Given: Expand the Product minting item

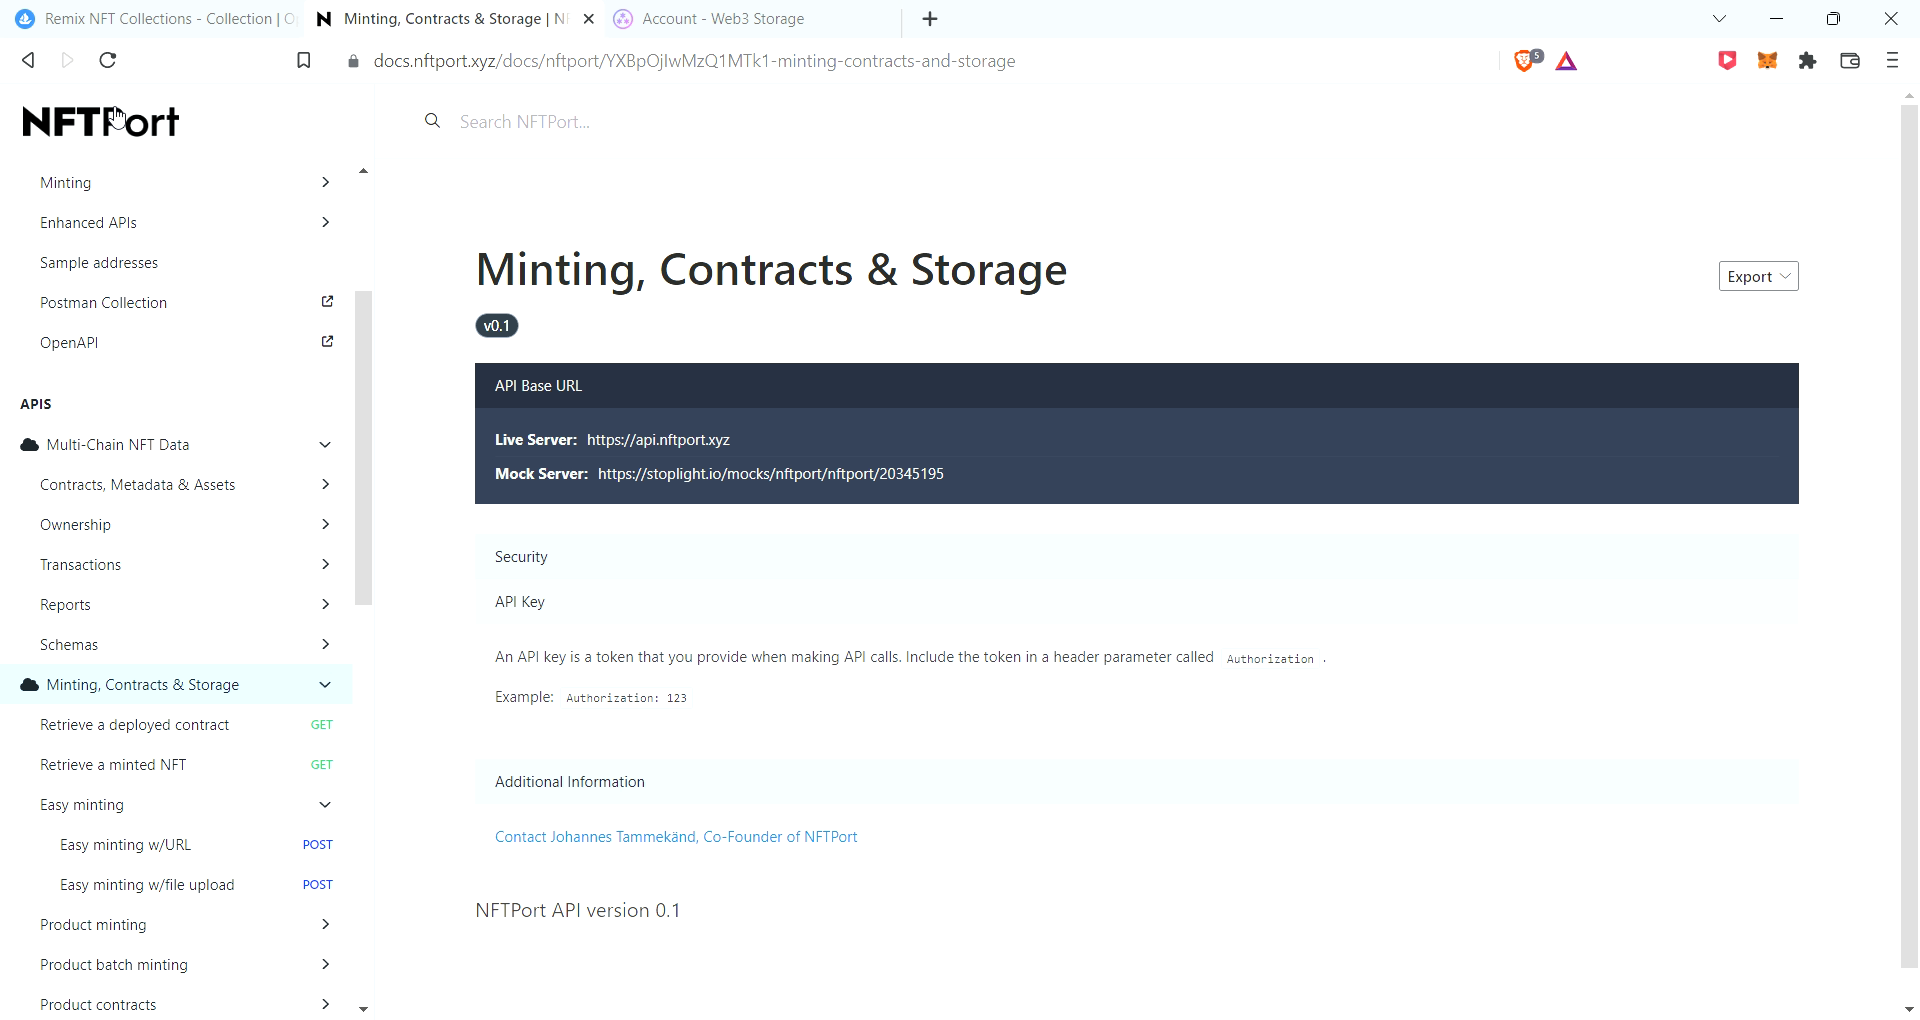Looking at the screenshot, I should pyautogui.click(x=325, y=925).
